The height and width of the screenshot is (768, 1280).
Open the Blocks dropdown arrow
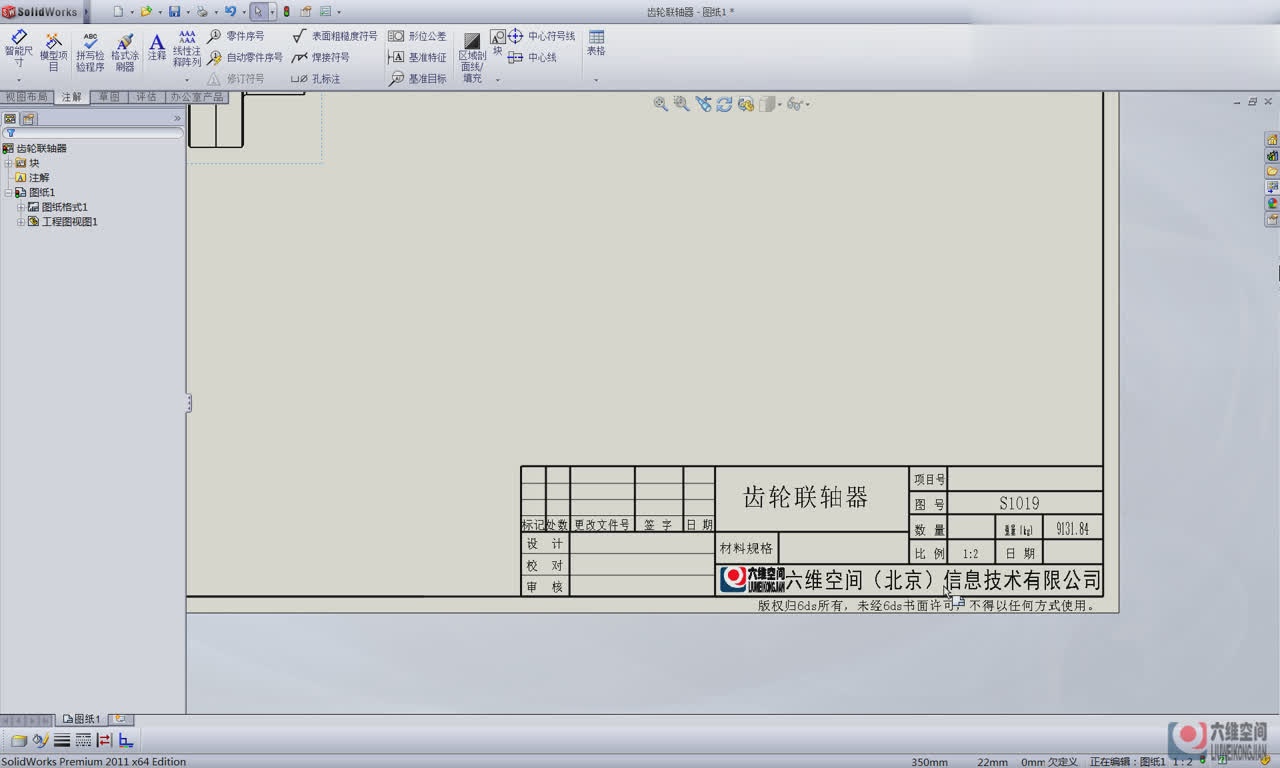click(x=497, y=80)
